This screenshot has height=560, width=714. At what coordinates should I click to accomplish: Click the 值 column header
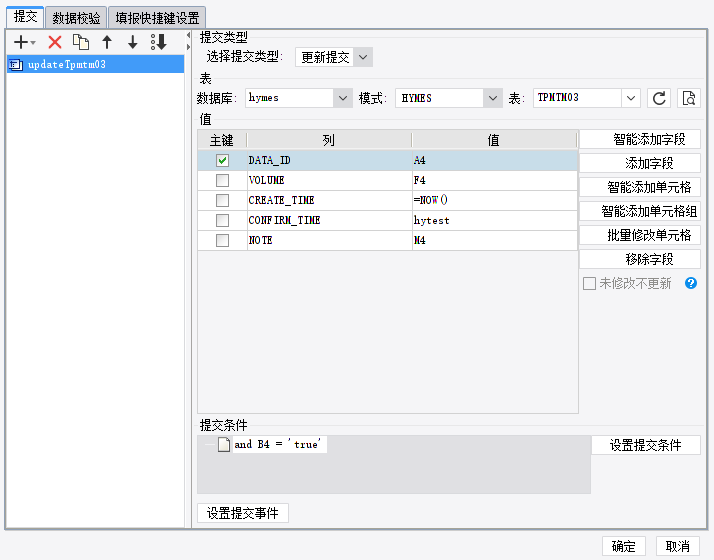point(494,140)
